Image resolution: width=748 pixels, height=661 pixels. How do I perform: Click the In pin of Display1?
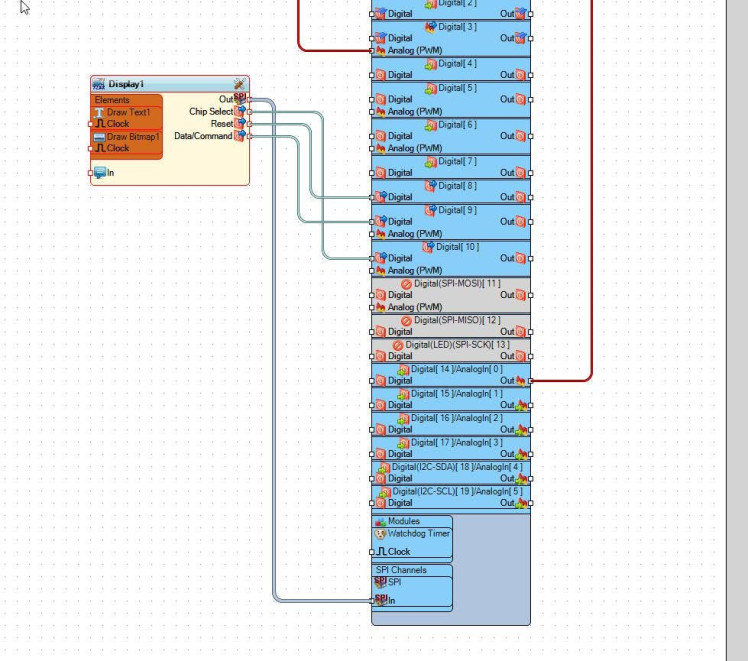(x=91, y=173)
